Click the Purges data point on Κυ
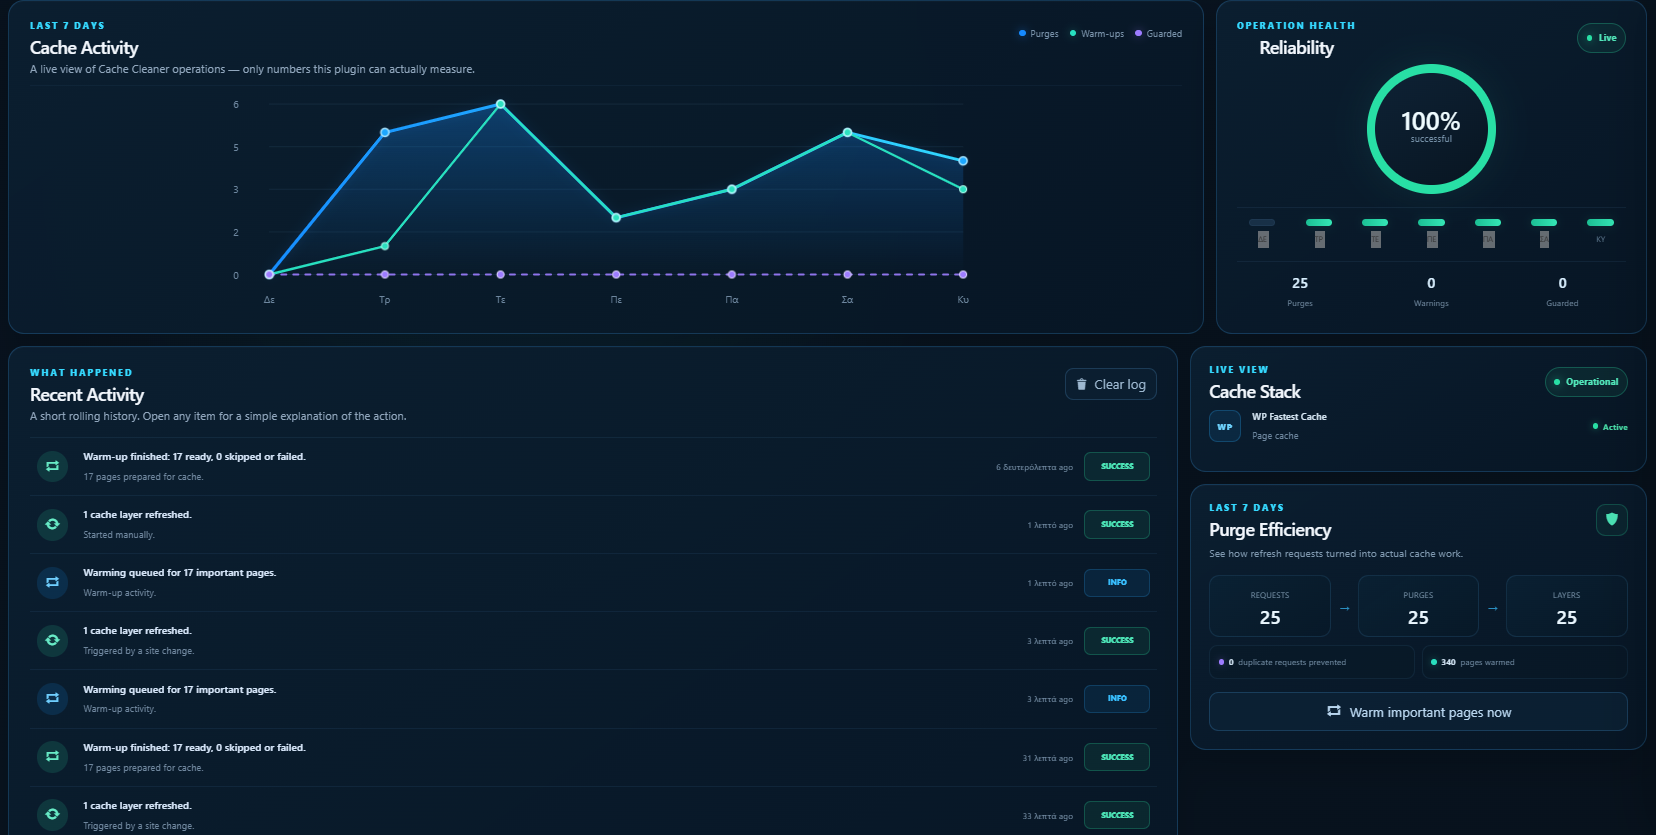The width and height of the screenshot is (1656, 835). pos(963,161)
